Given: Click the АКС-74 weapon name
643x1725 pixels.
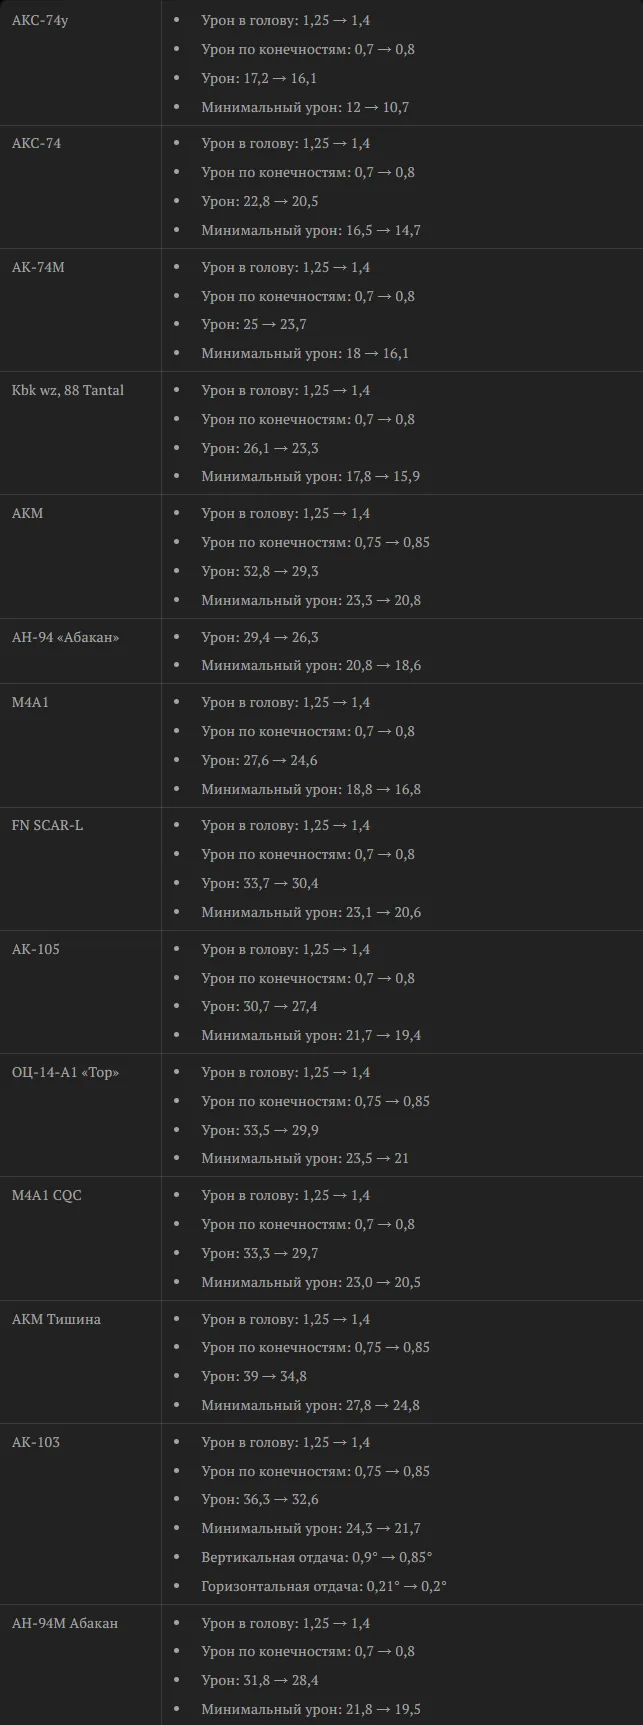Looking at the screenshot, I should pos(36,143).
